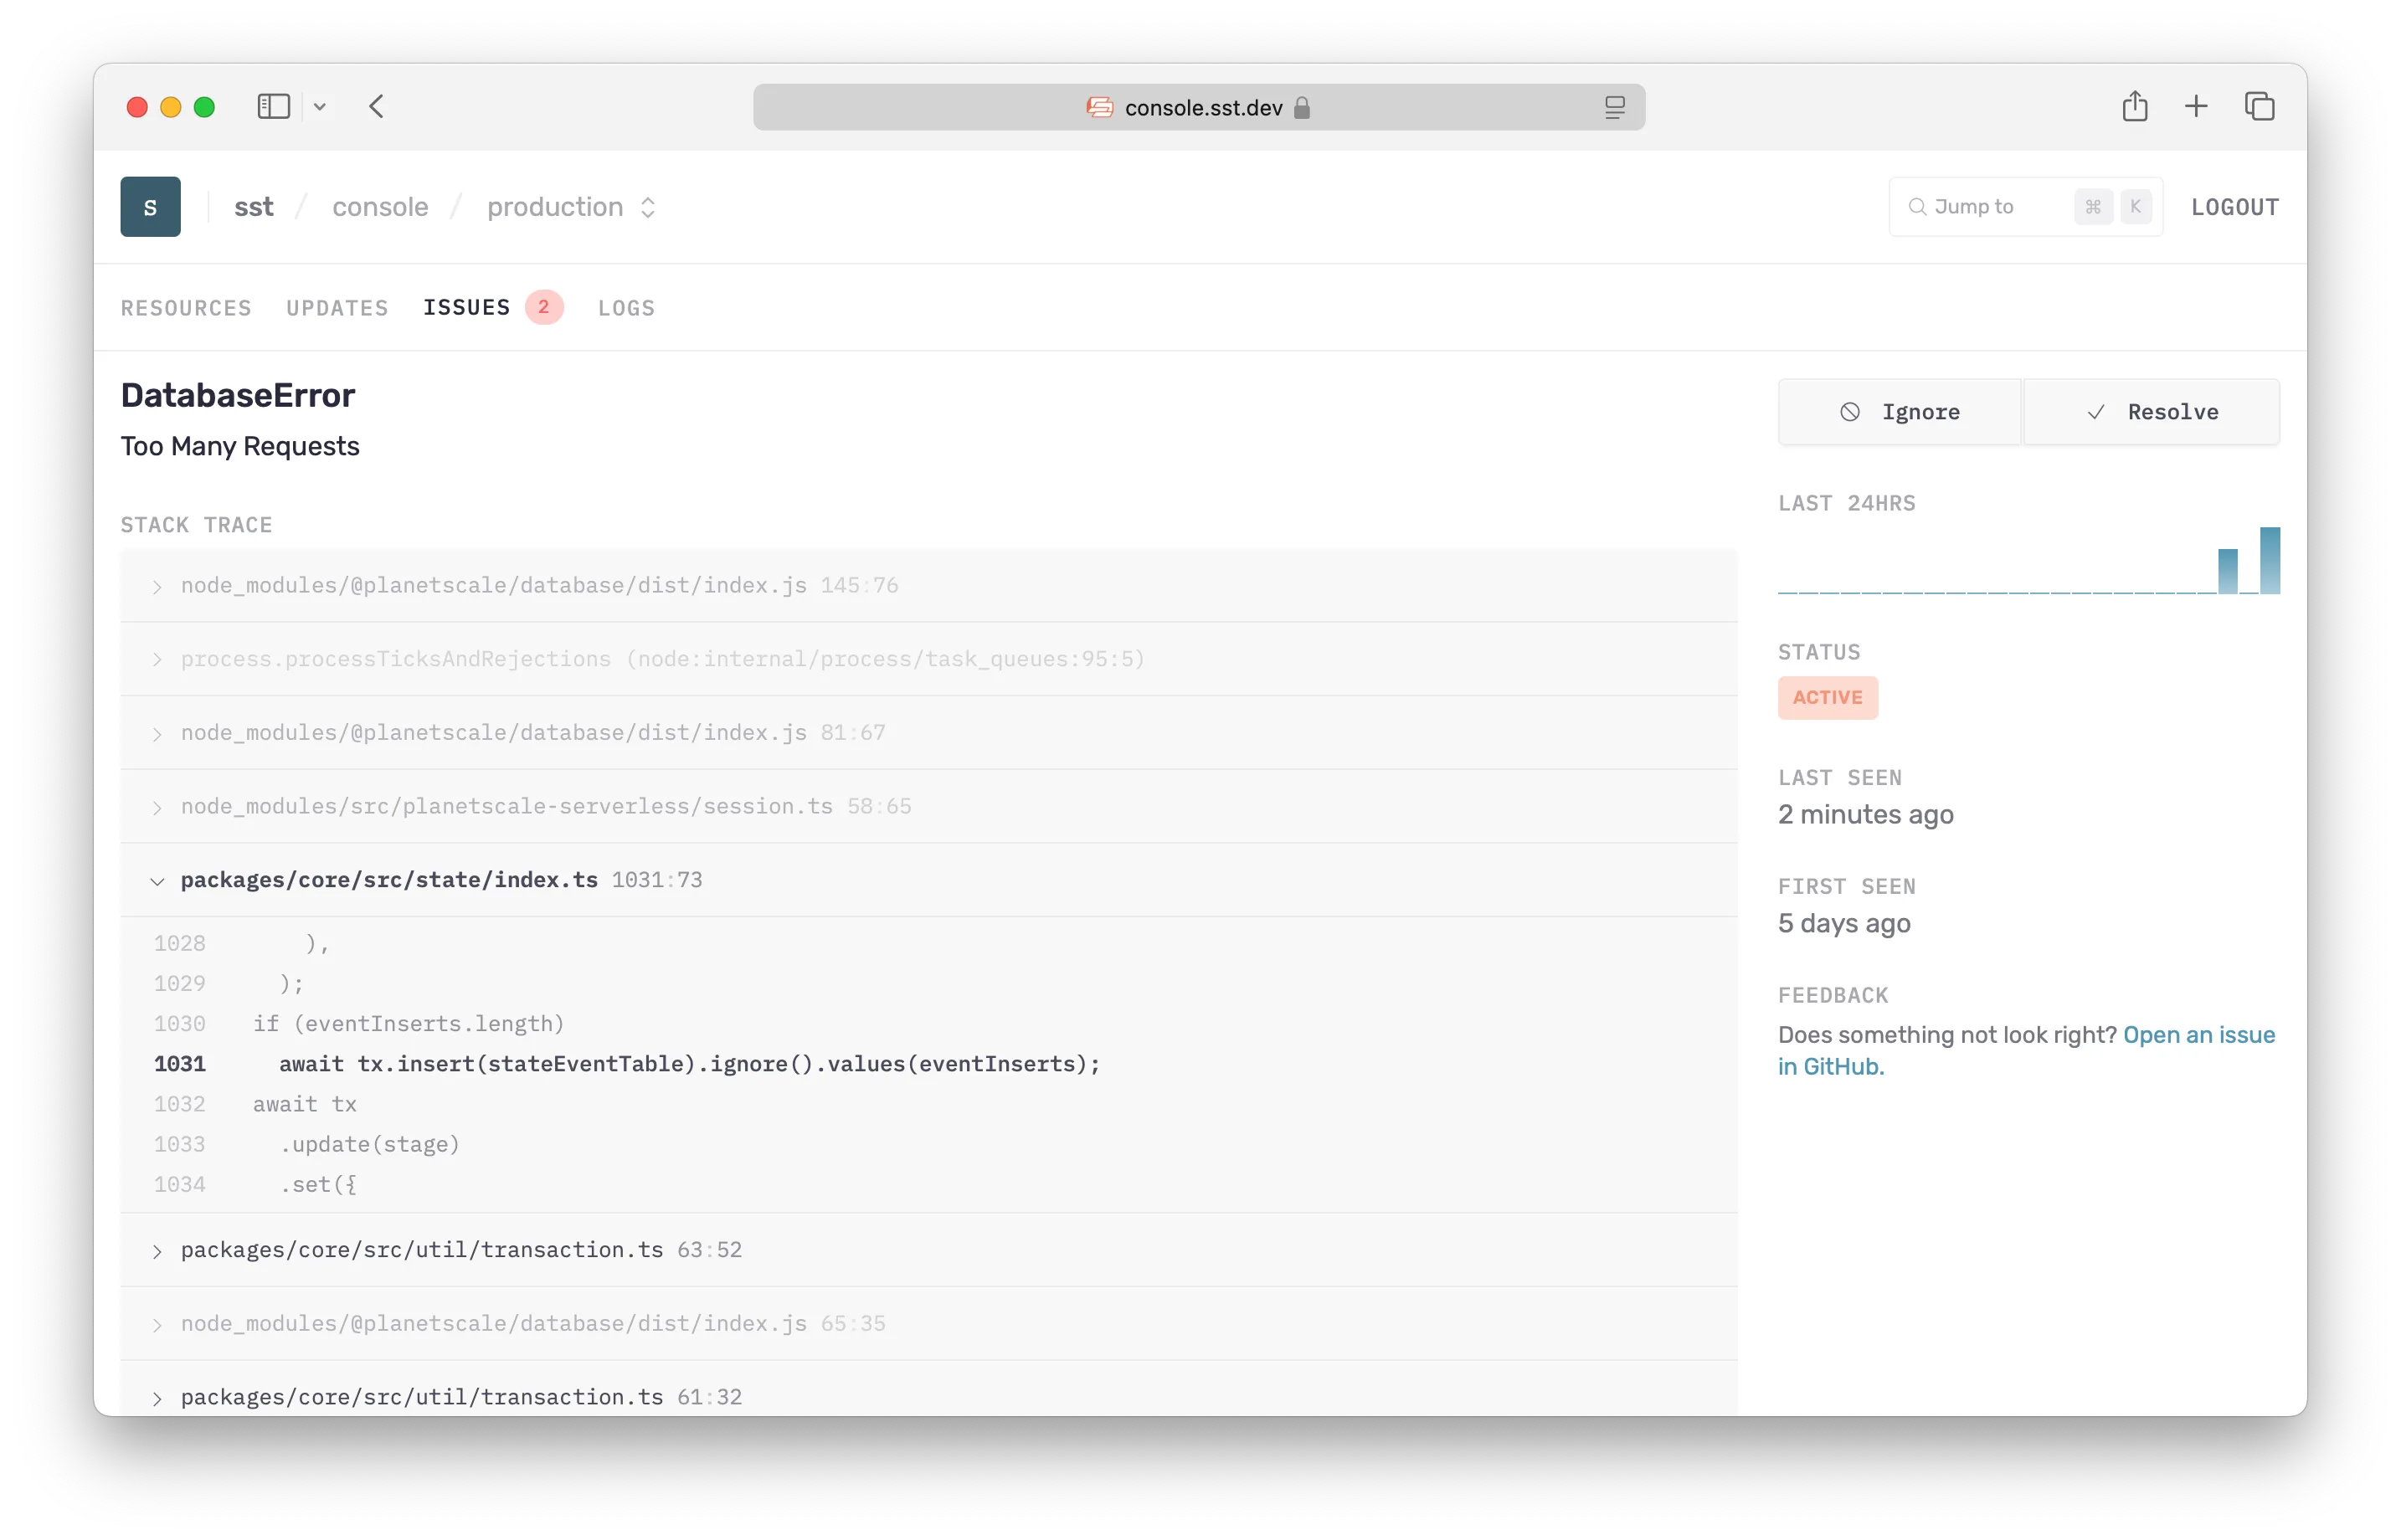Click the LOGOUT button

coord(2234,207)
